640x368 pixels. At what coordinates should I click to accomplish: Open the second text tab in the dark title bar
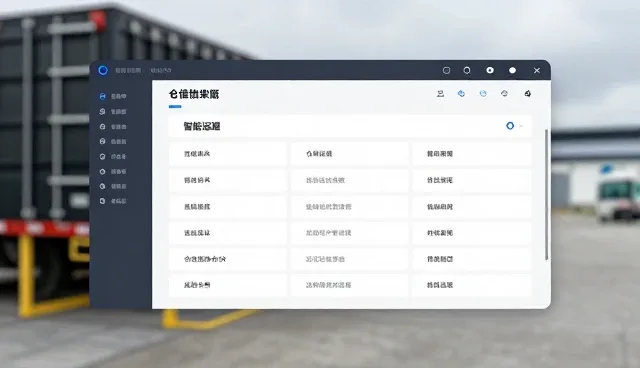tap(161, 71)
